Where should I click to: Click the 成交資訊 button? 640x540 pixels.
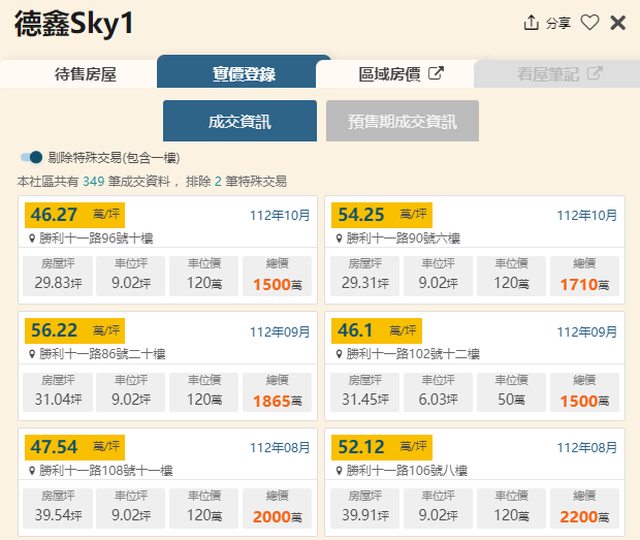(239, 121)
